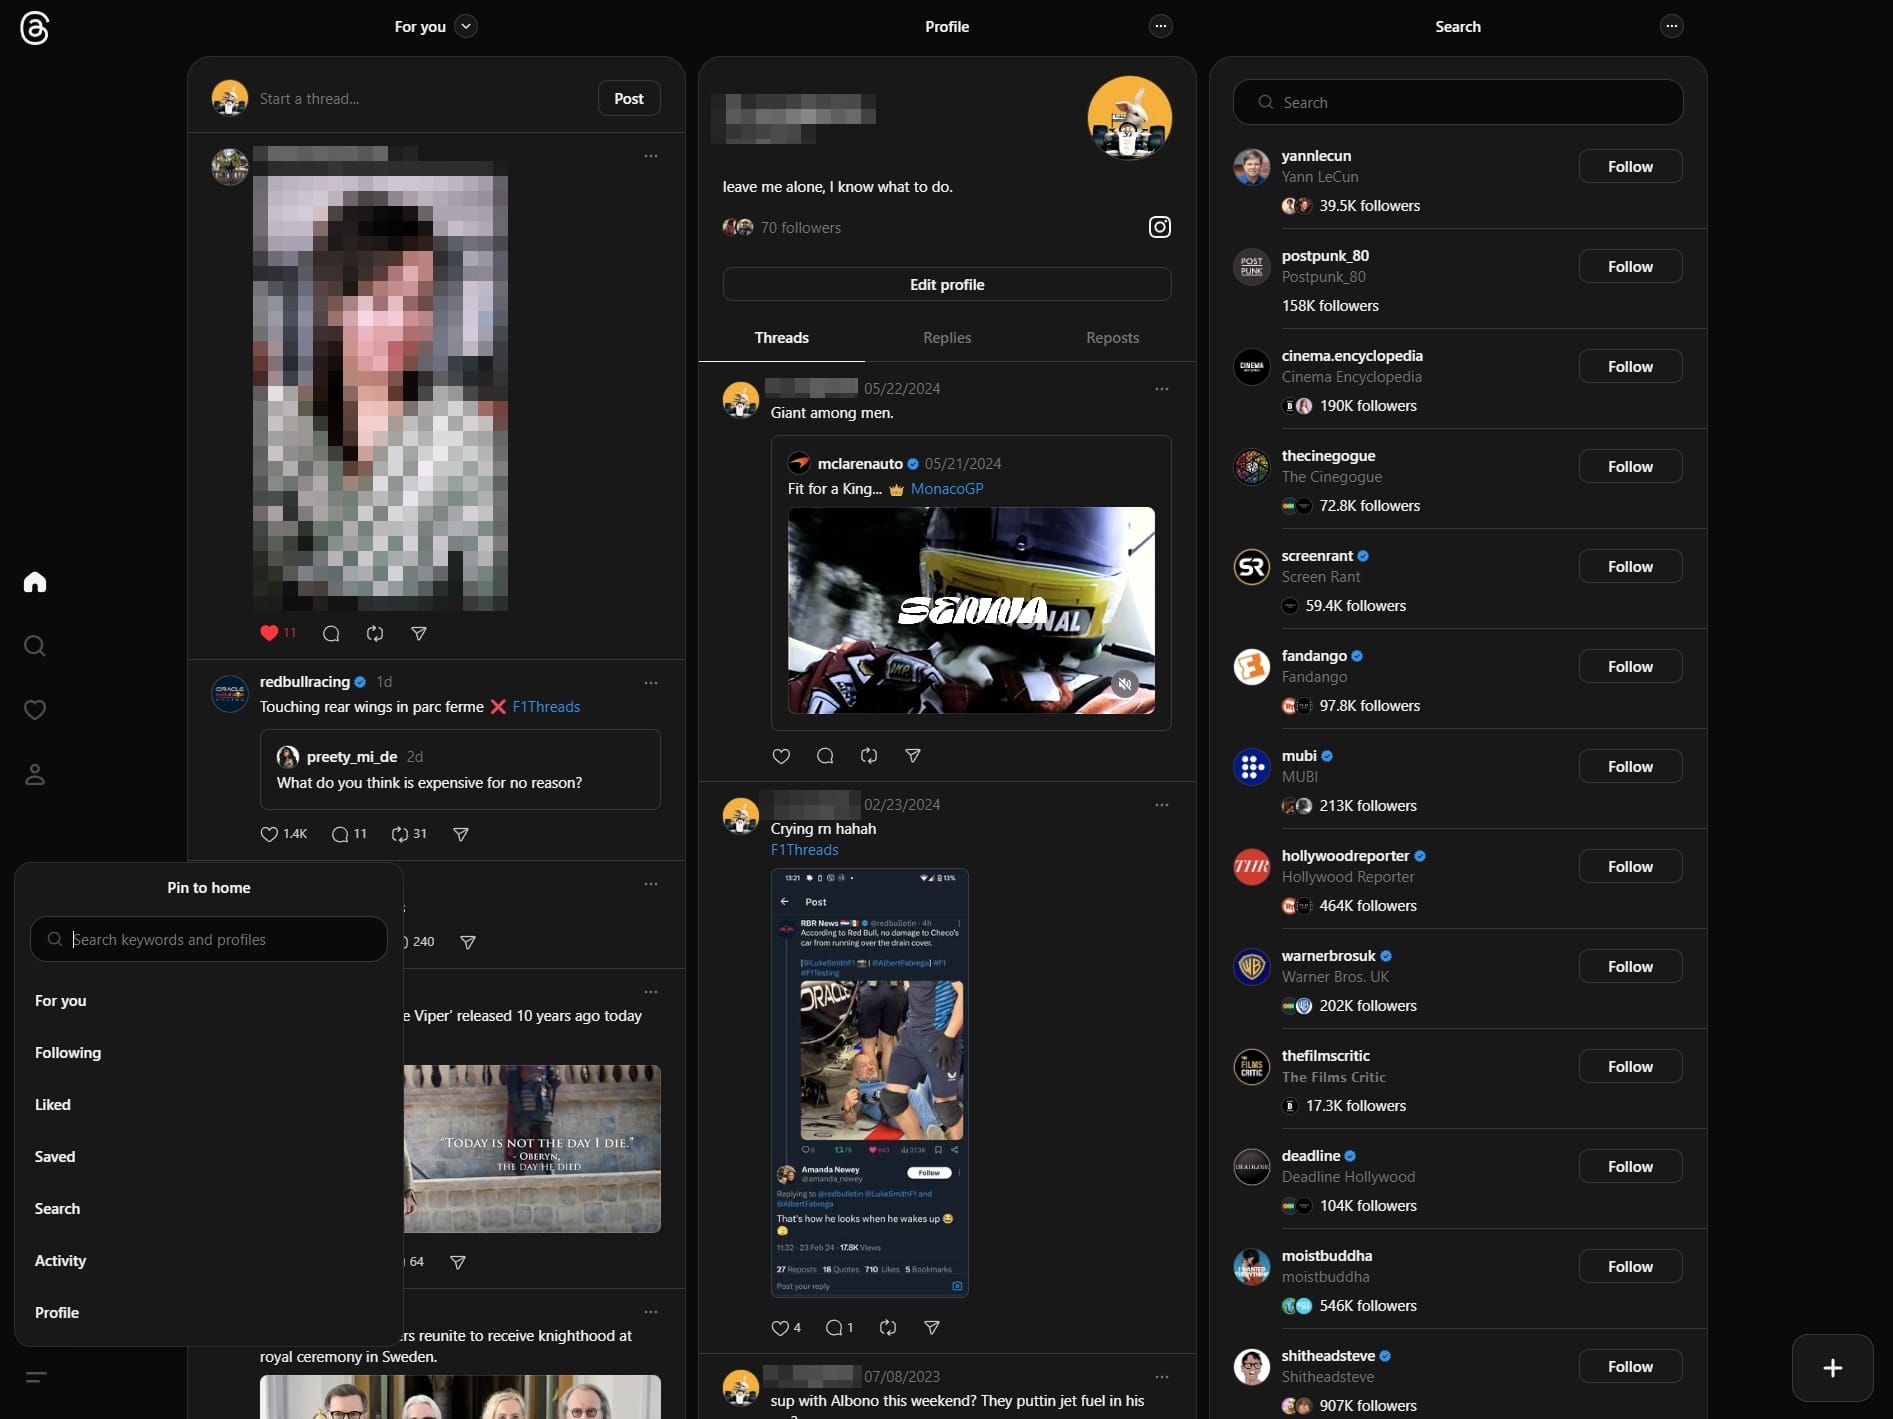
Task: Open the three-dot menu on redbullracing's post
Action: (651, 683)
